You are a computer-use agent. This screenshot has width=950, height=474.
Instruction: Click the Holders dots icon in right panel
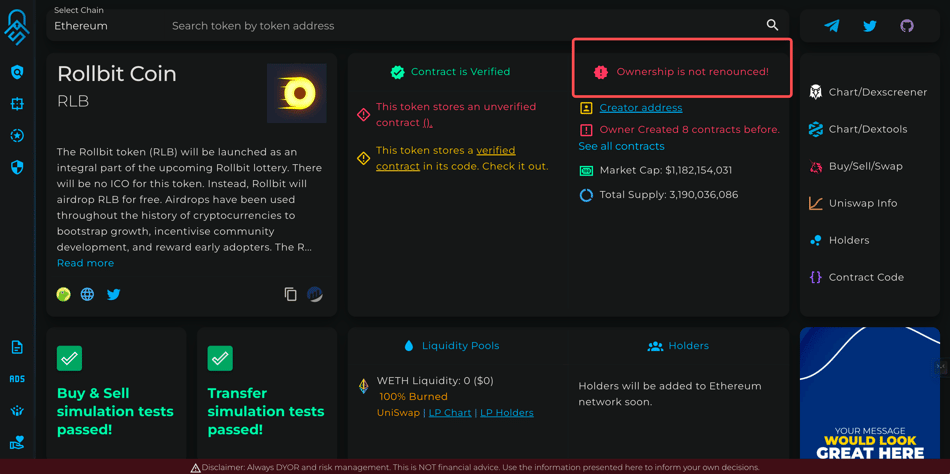[x=815, y=240]
